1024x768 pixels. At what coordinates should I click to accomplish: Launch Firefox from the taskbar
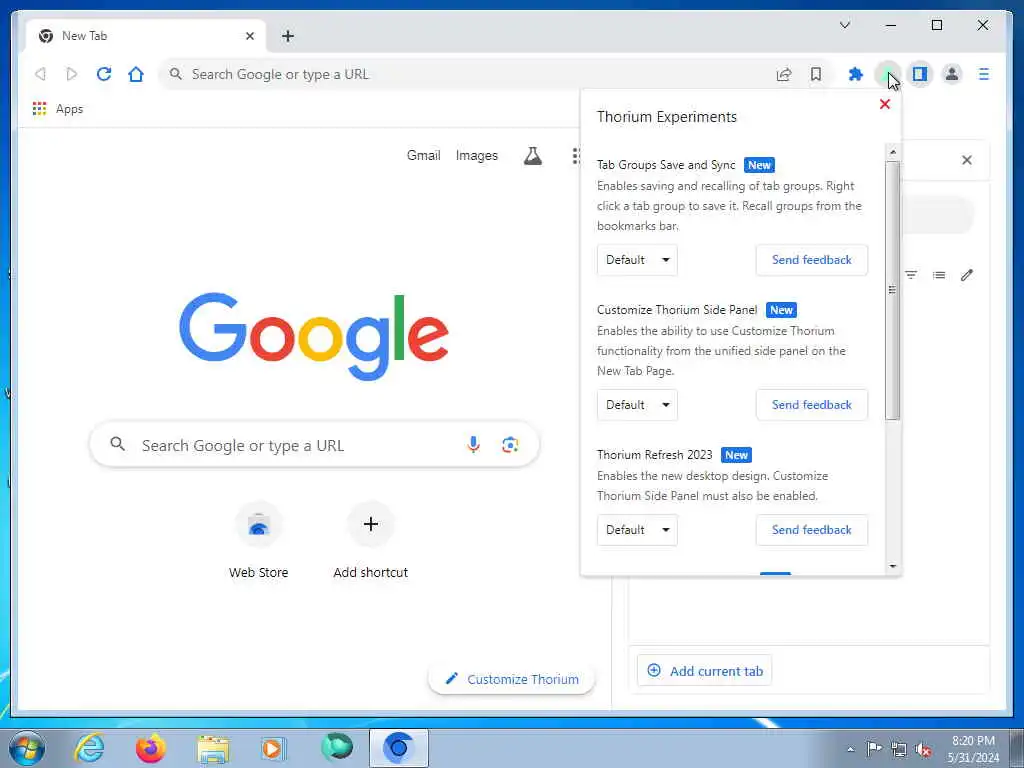(x=151, y=748)
